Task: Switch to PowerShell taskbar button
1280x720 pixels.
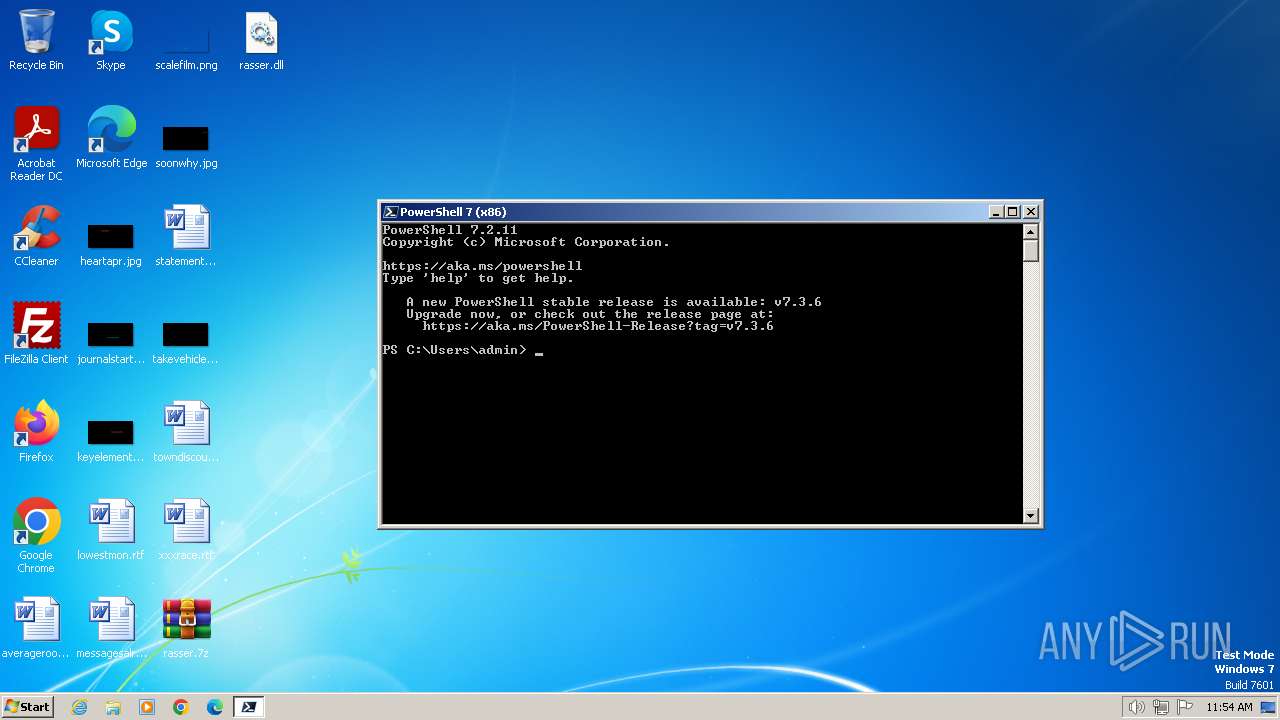Action: 249,707
